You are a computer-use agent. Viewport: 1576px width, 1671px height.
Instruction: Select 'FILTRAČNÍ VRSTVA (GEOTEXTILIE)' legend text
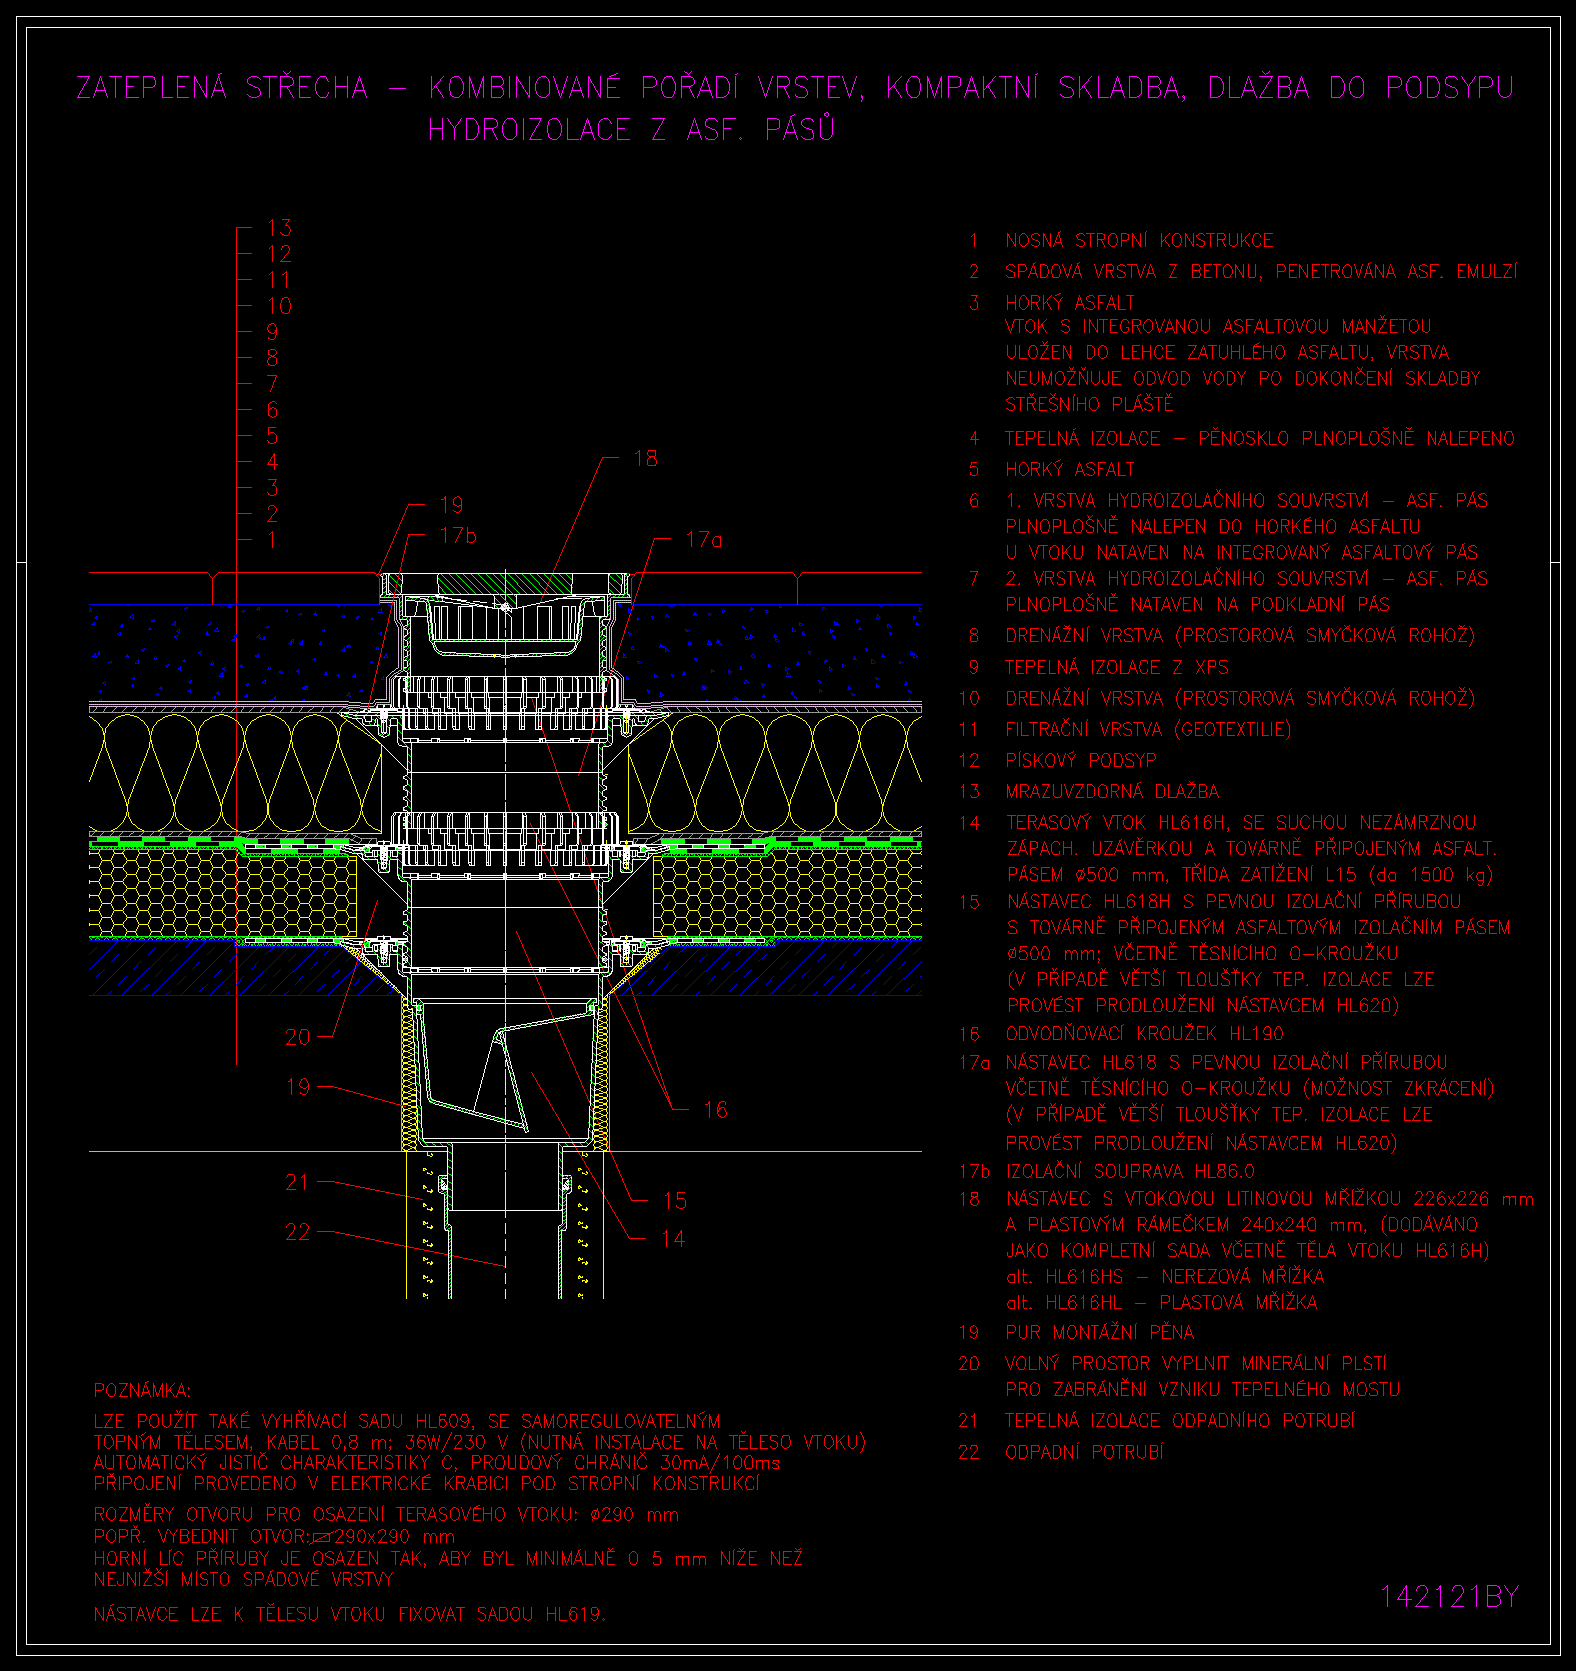[1148, 729]
